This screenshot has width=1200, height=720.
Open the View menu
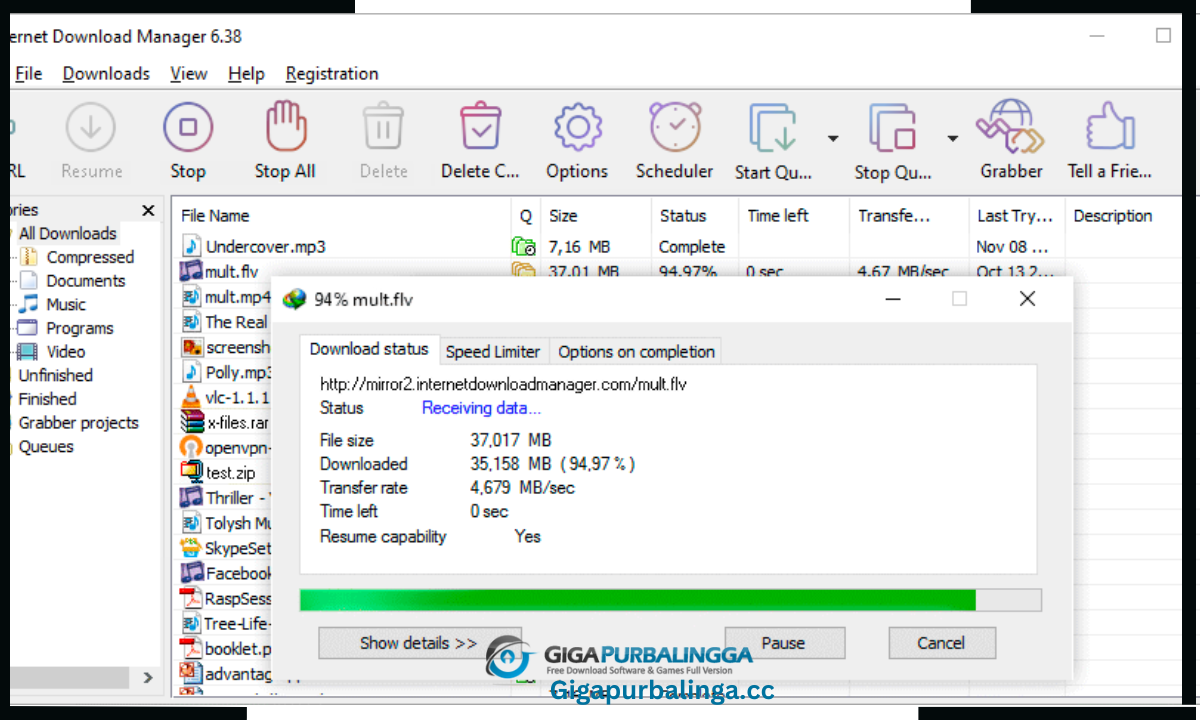189,74
